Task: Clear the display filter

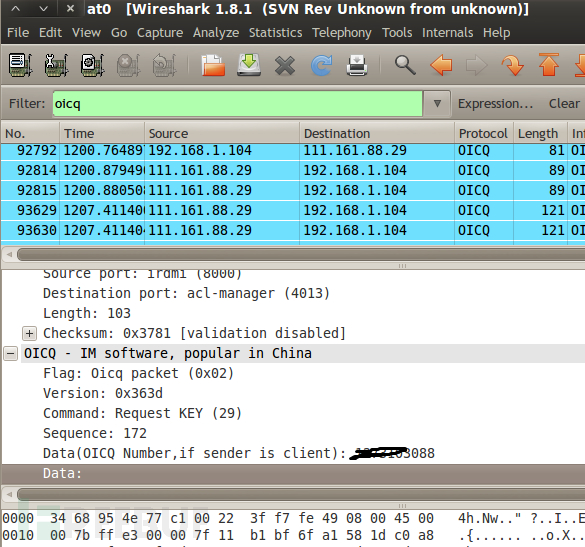Action: pos(564,103)
